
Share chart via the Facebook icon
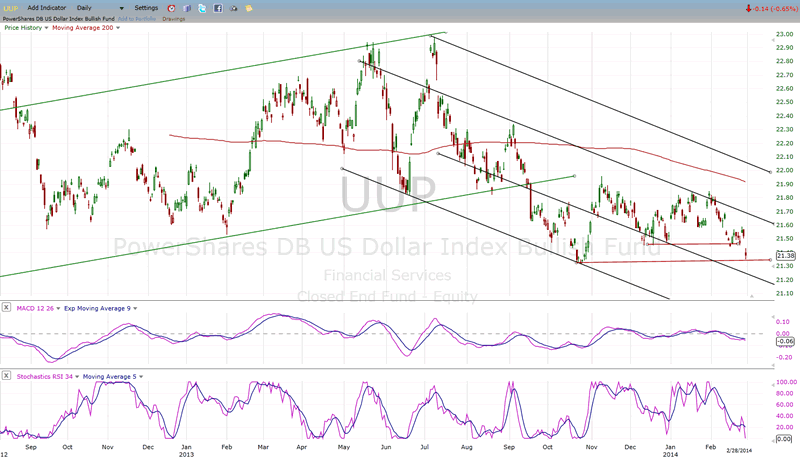218,8
